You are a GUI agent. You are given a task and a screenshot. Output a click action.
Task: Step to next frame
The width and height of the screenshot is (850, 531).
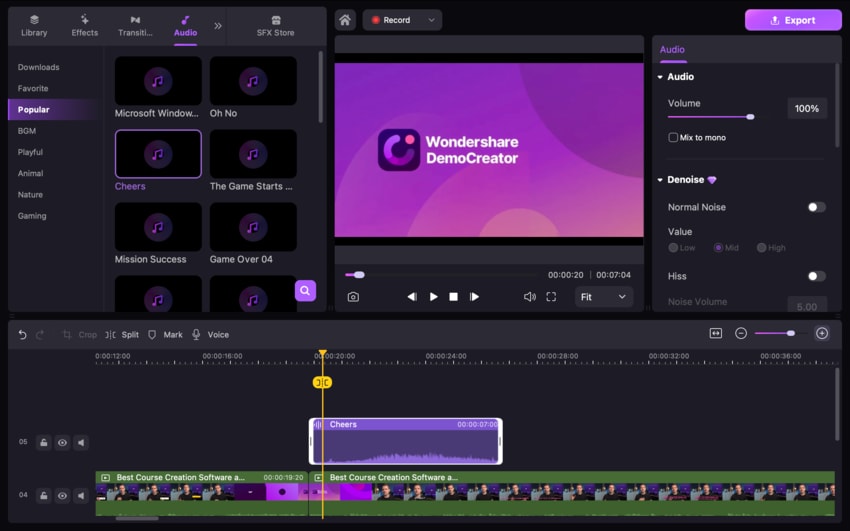click(474, 297)
